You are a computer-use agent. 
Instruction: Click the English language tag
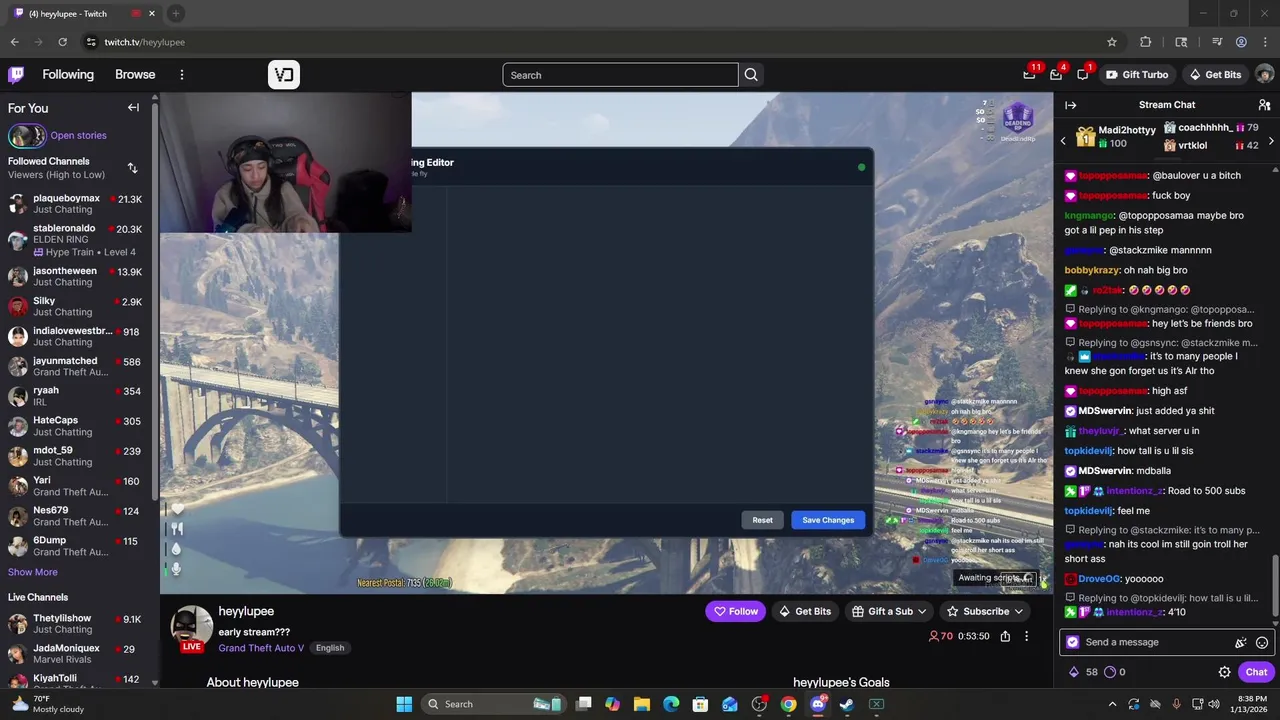click(x=330, y=648)
